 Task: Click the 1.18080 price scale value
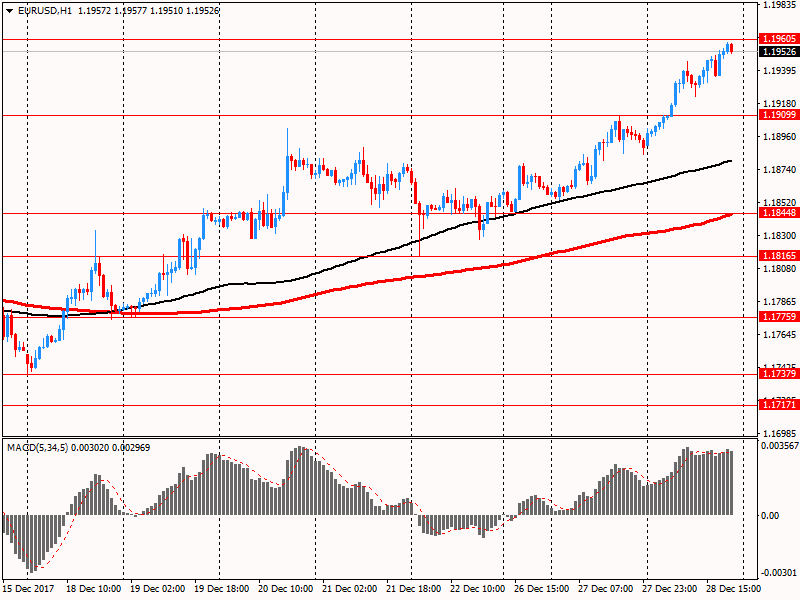click(x=779, y=268)
